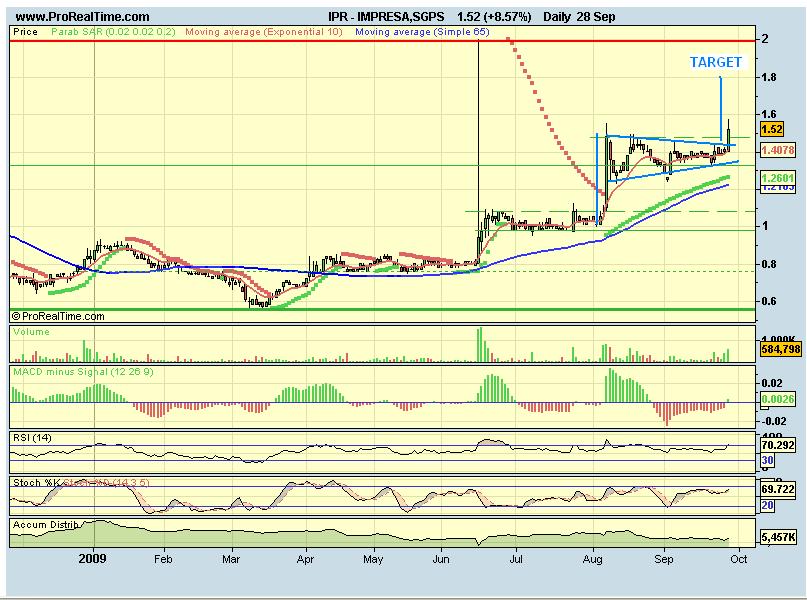This screenshot has width=807, height=600.
Task: Click the 30 level label in RSI panel
Action: pyautogui.click(x=767, y=461)
